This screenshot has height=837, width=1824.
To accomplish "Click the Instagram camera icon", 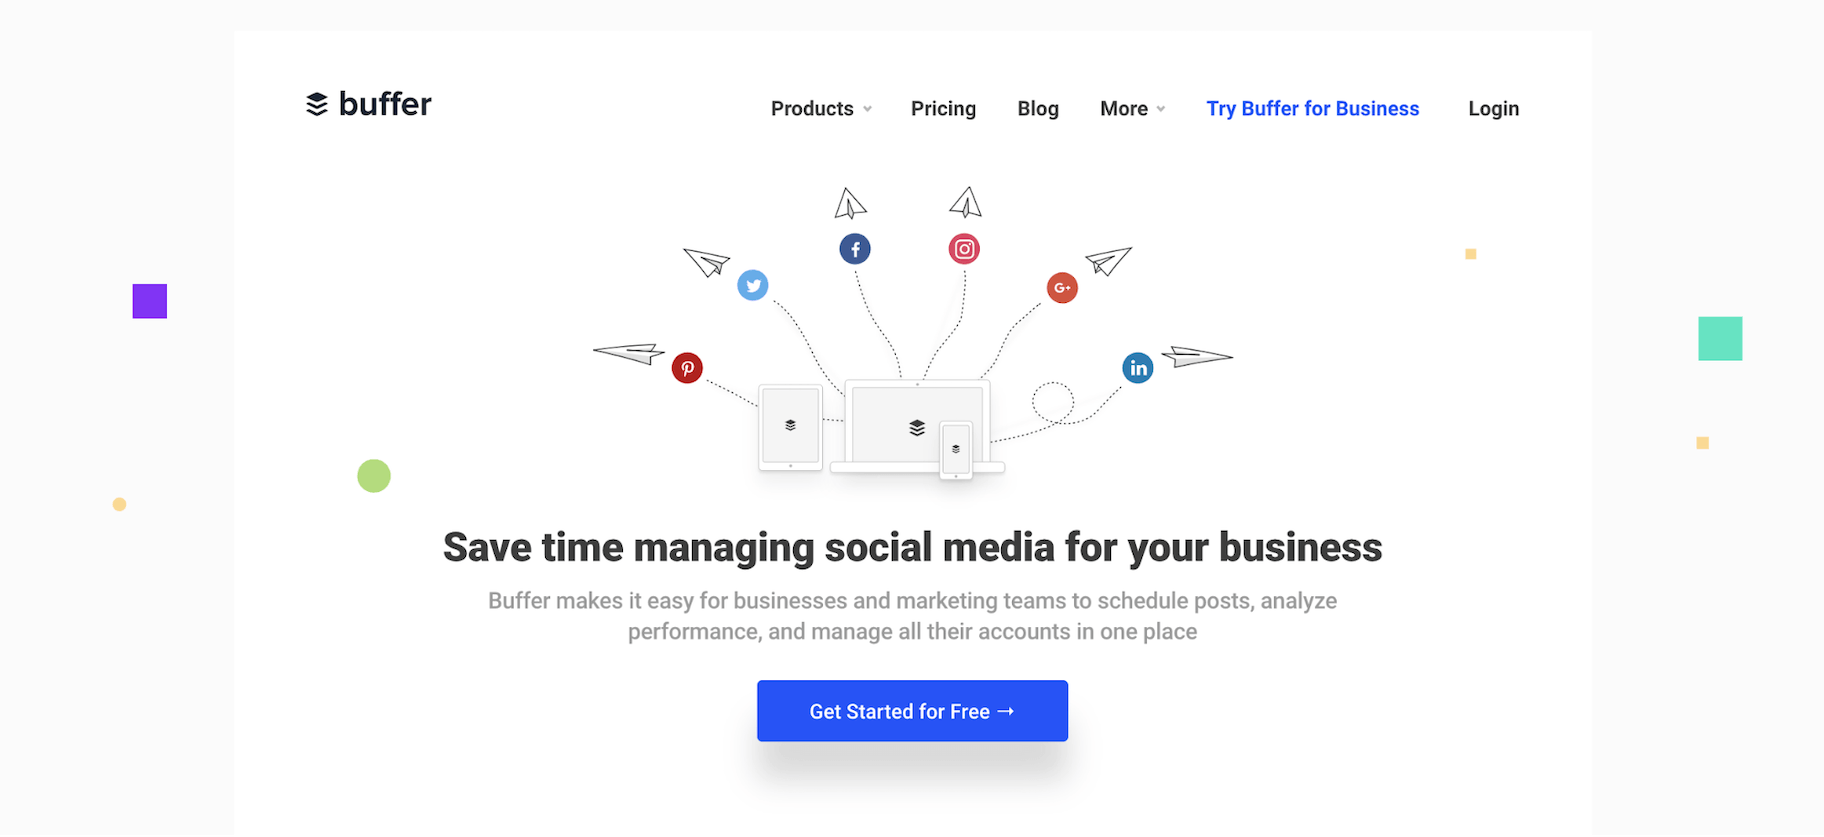I will (964, 249).
